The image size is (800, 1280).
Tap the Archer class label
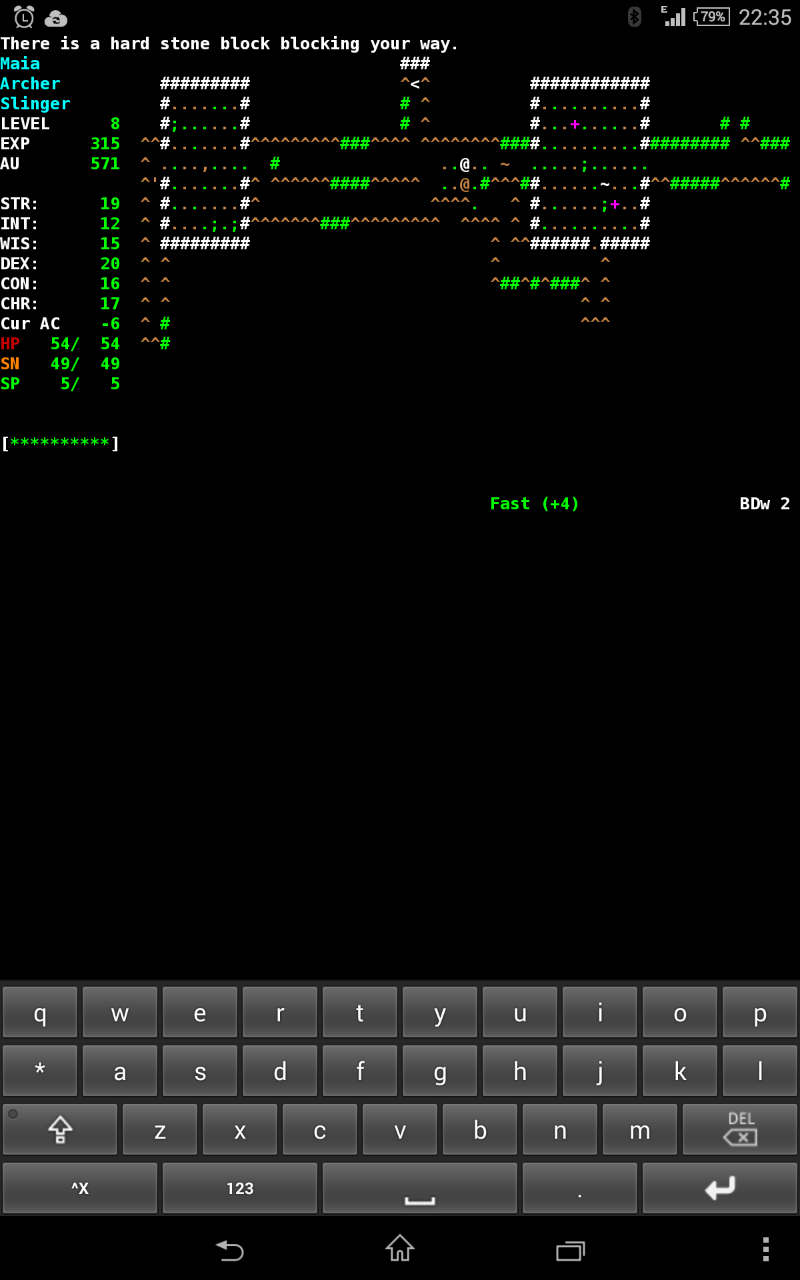coord(30,84)
